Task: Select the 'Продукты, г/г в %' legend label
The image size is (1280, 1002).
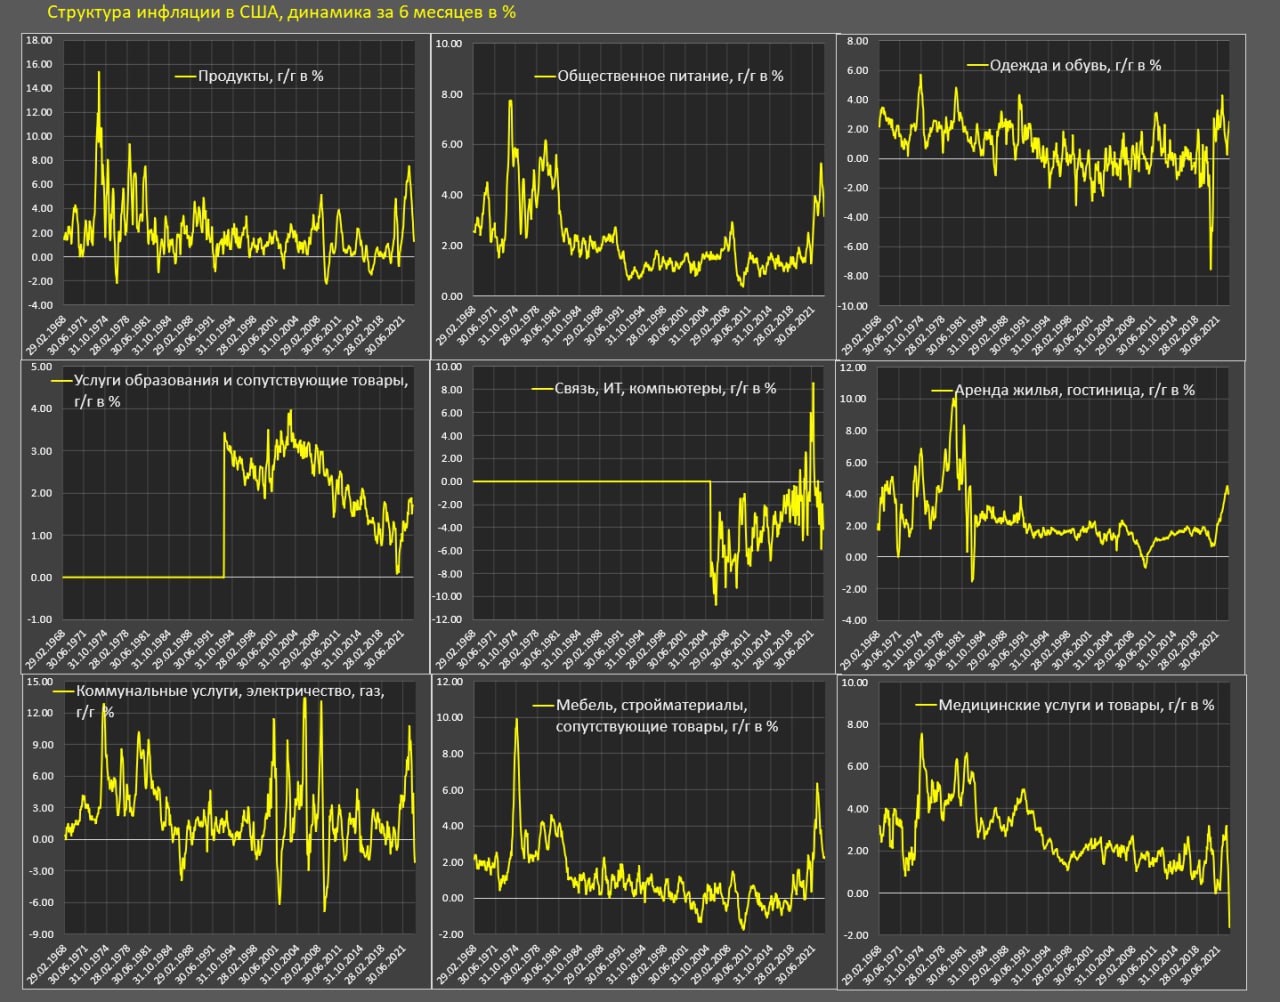Action: coord(260,76)
